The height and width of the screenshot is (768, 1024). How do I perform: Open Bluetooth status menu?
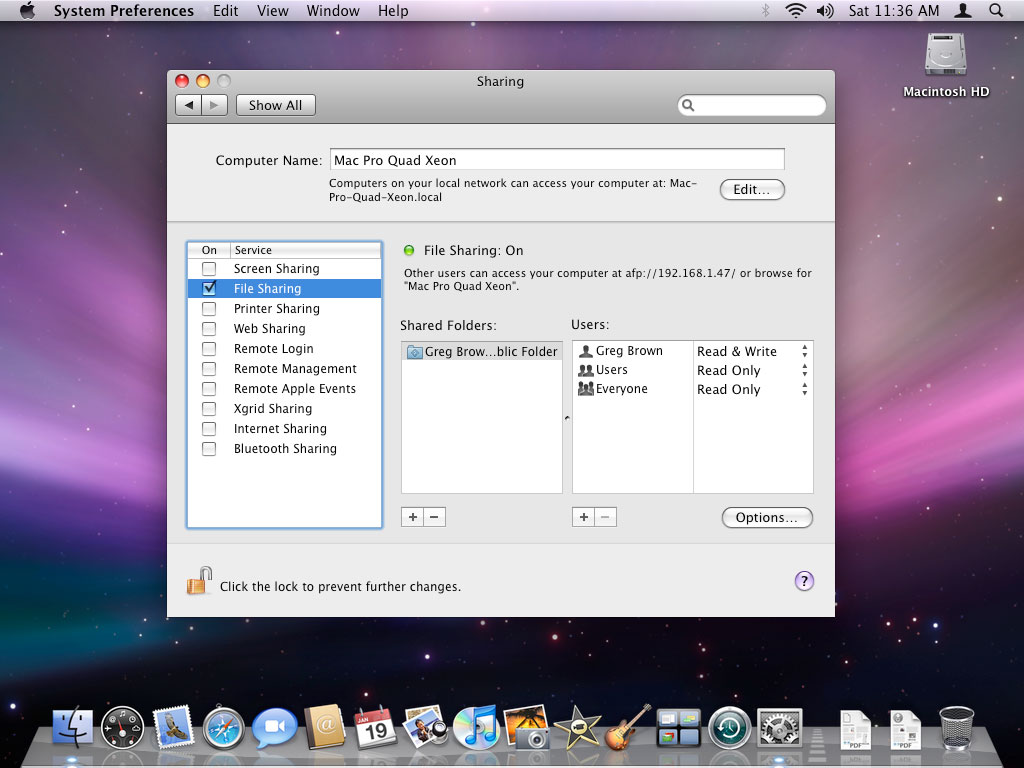click(765, 10)
